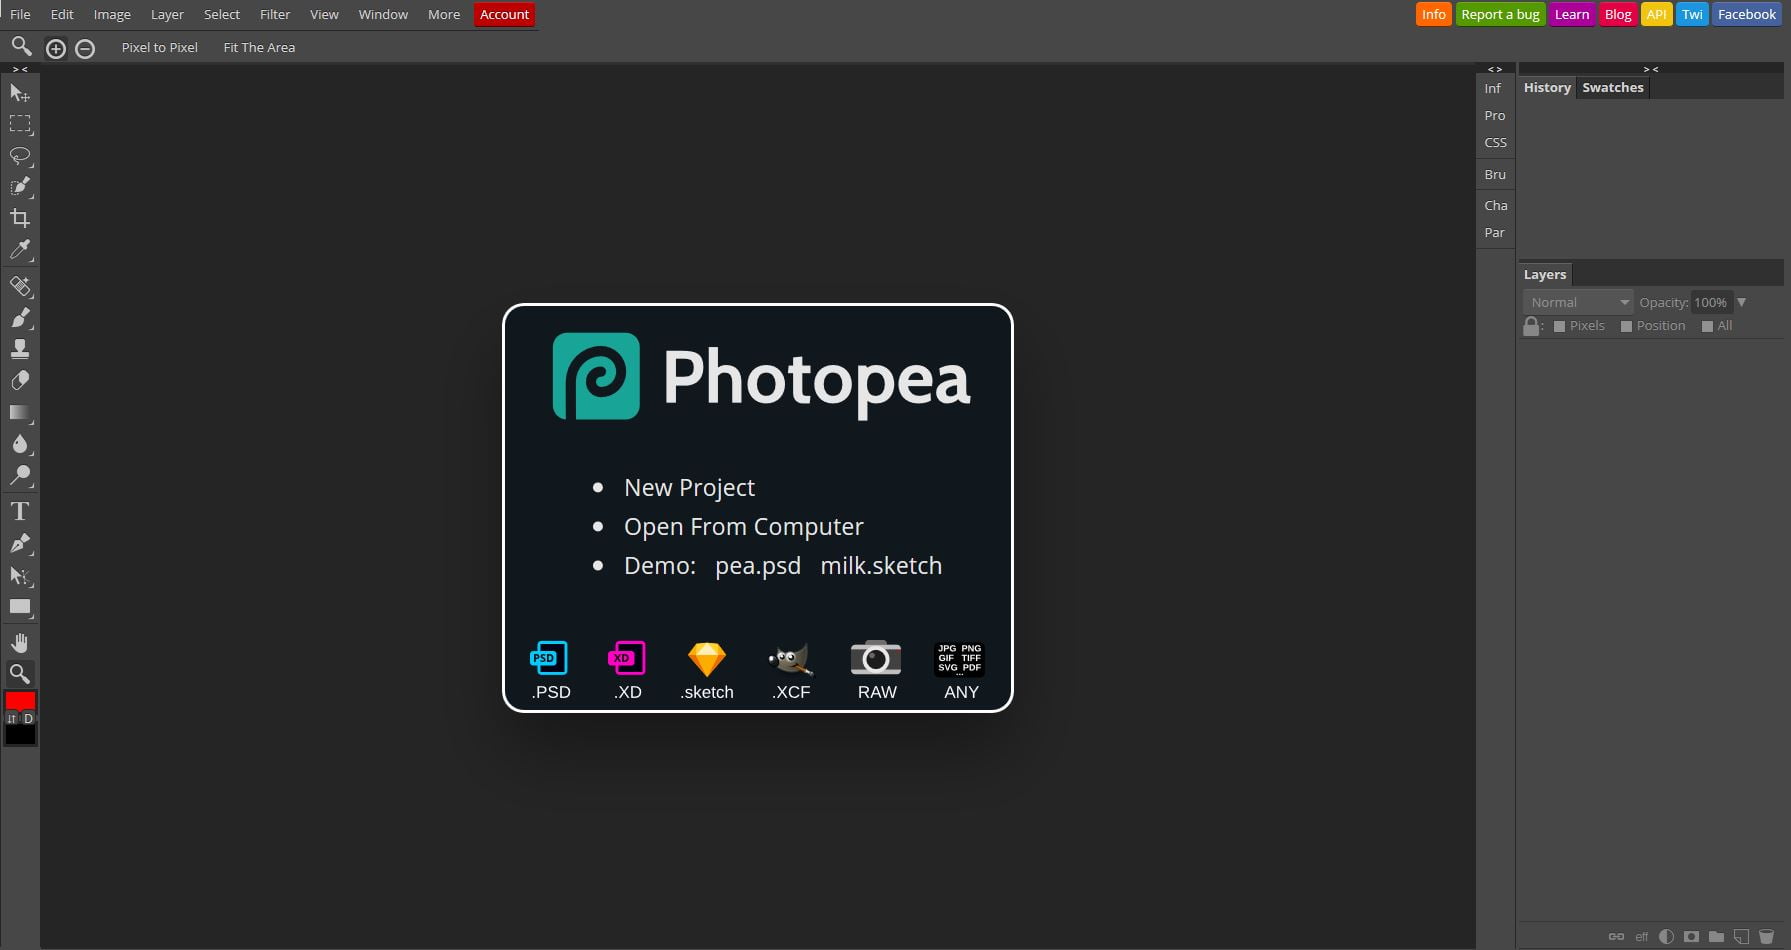Screen dimensions: 1791x950
Task: Collapse the History panel column
Action: [x=1651, y=69]
